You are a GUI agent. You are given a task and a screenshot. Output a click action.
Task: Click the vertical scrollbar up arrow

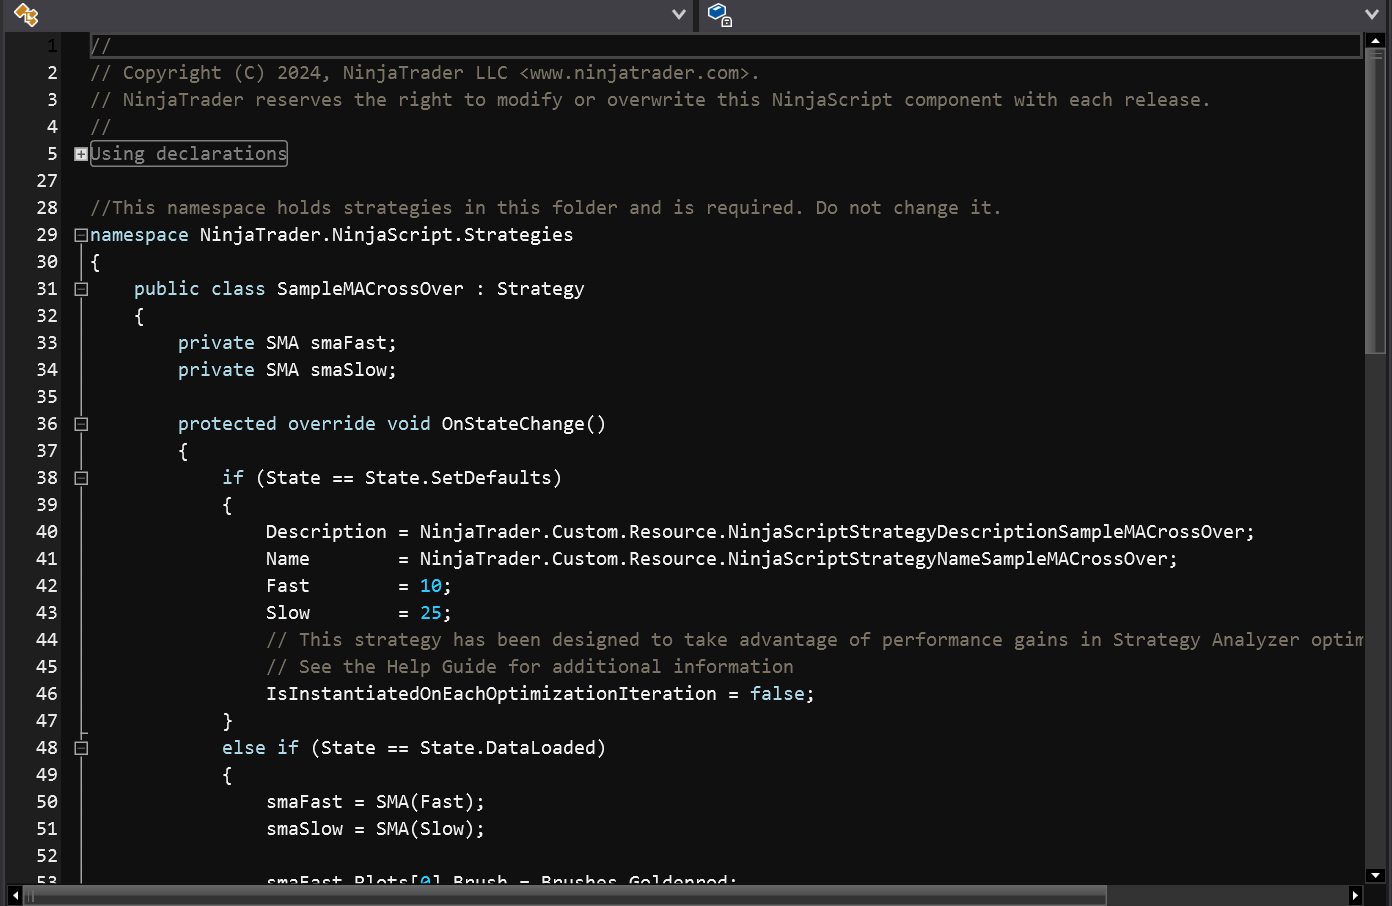(1376, 41)
